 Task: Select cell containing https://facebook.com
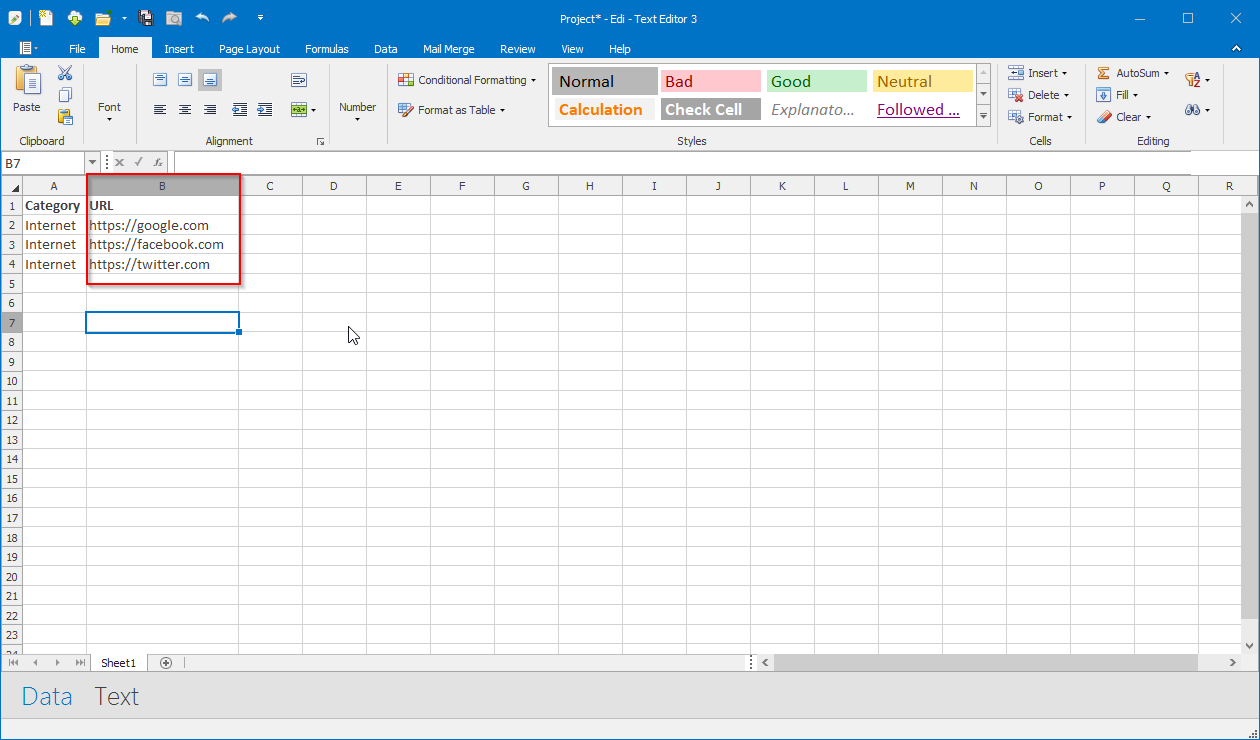(x=162, y=245)
